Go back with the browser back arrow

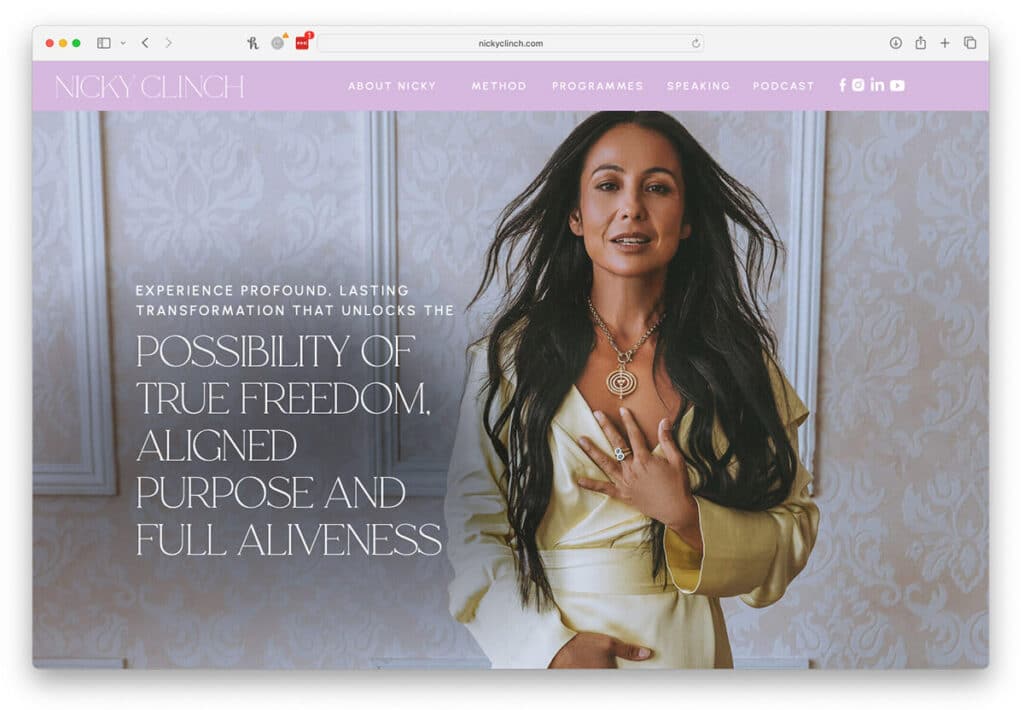pyautogui.click(x=145, y=43)
